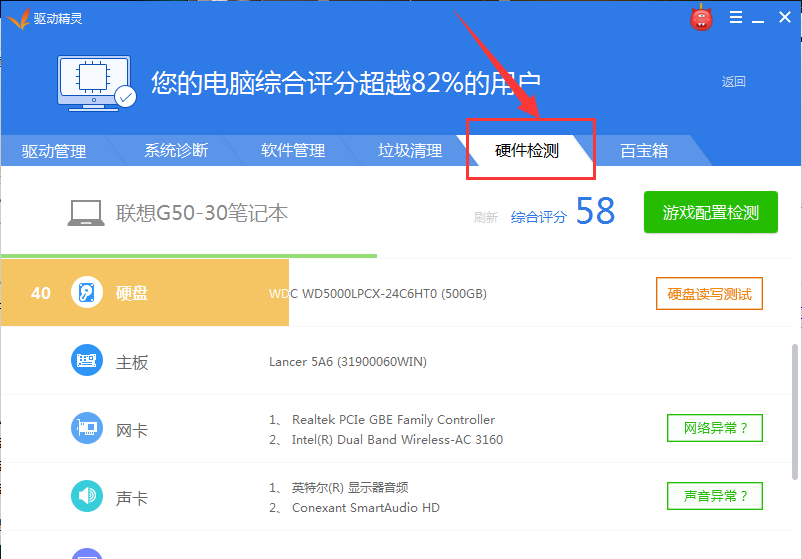Viewport: 802px width, 559px height.
Task: Open the 百宝箱 tab
Action: click(x=644, y=150)
